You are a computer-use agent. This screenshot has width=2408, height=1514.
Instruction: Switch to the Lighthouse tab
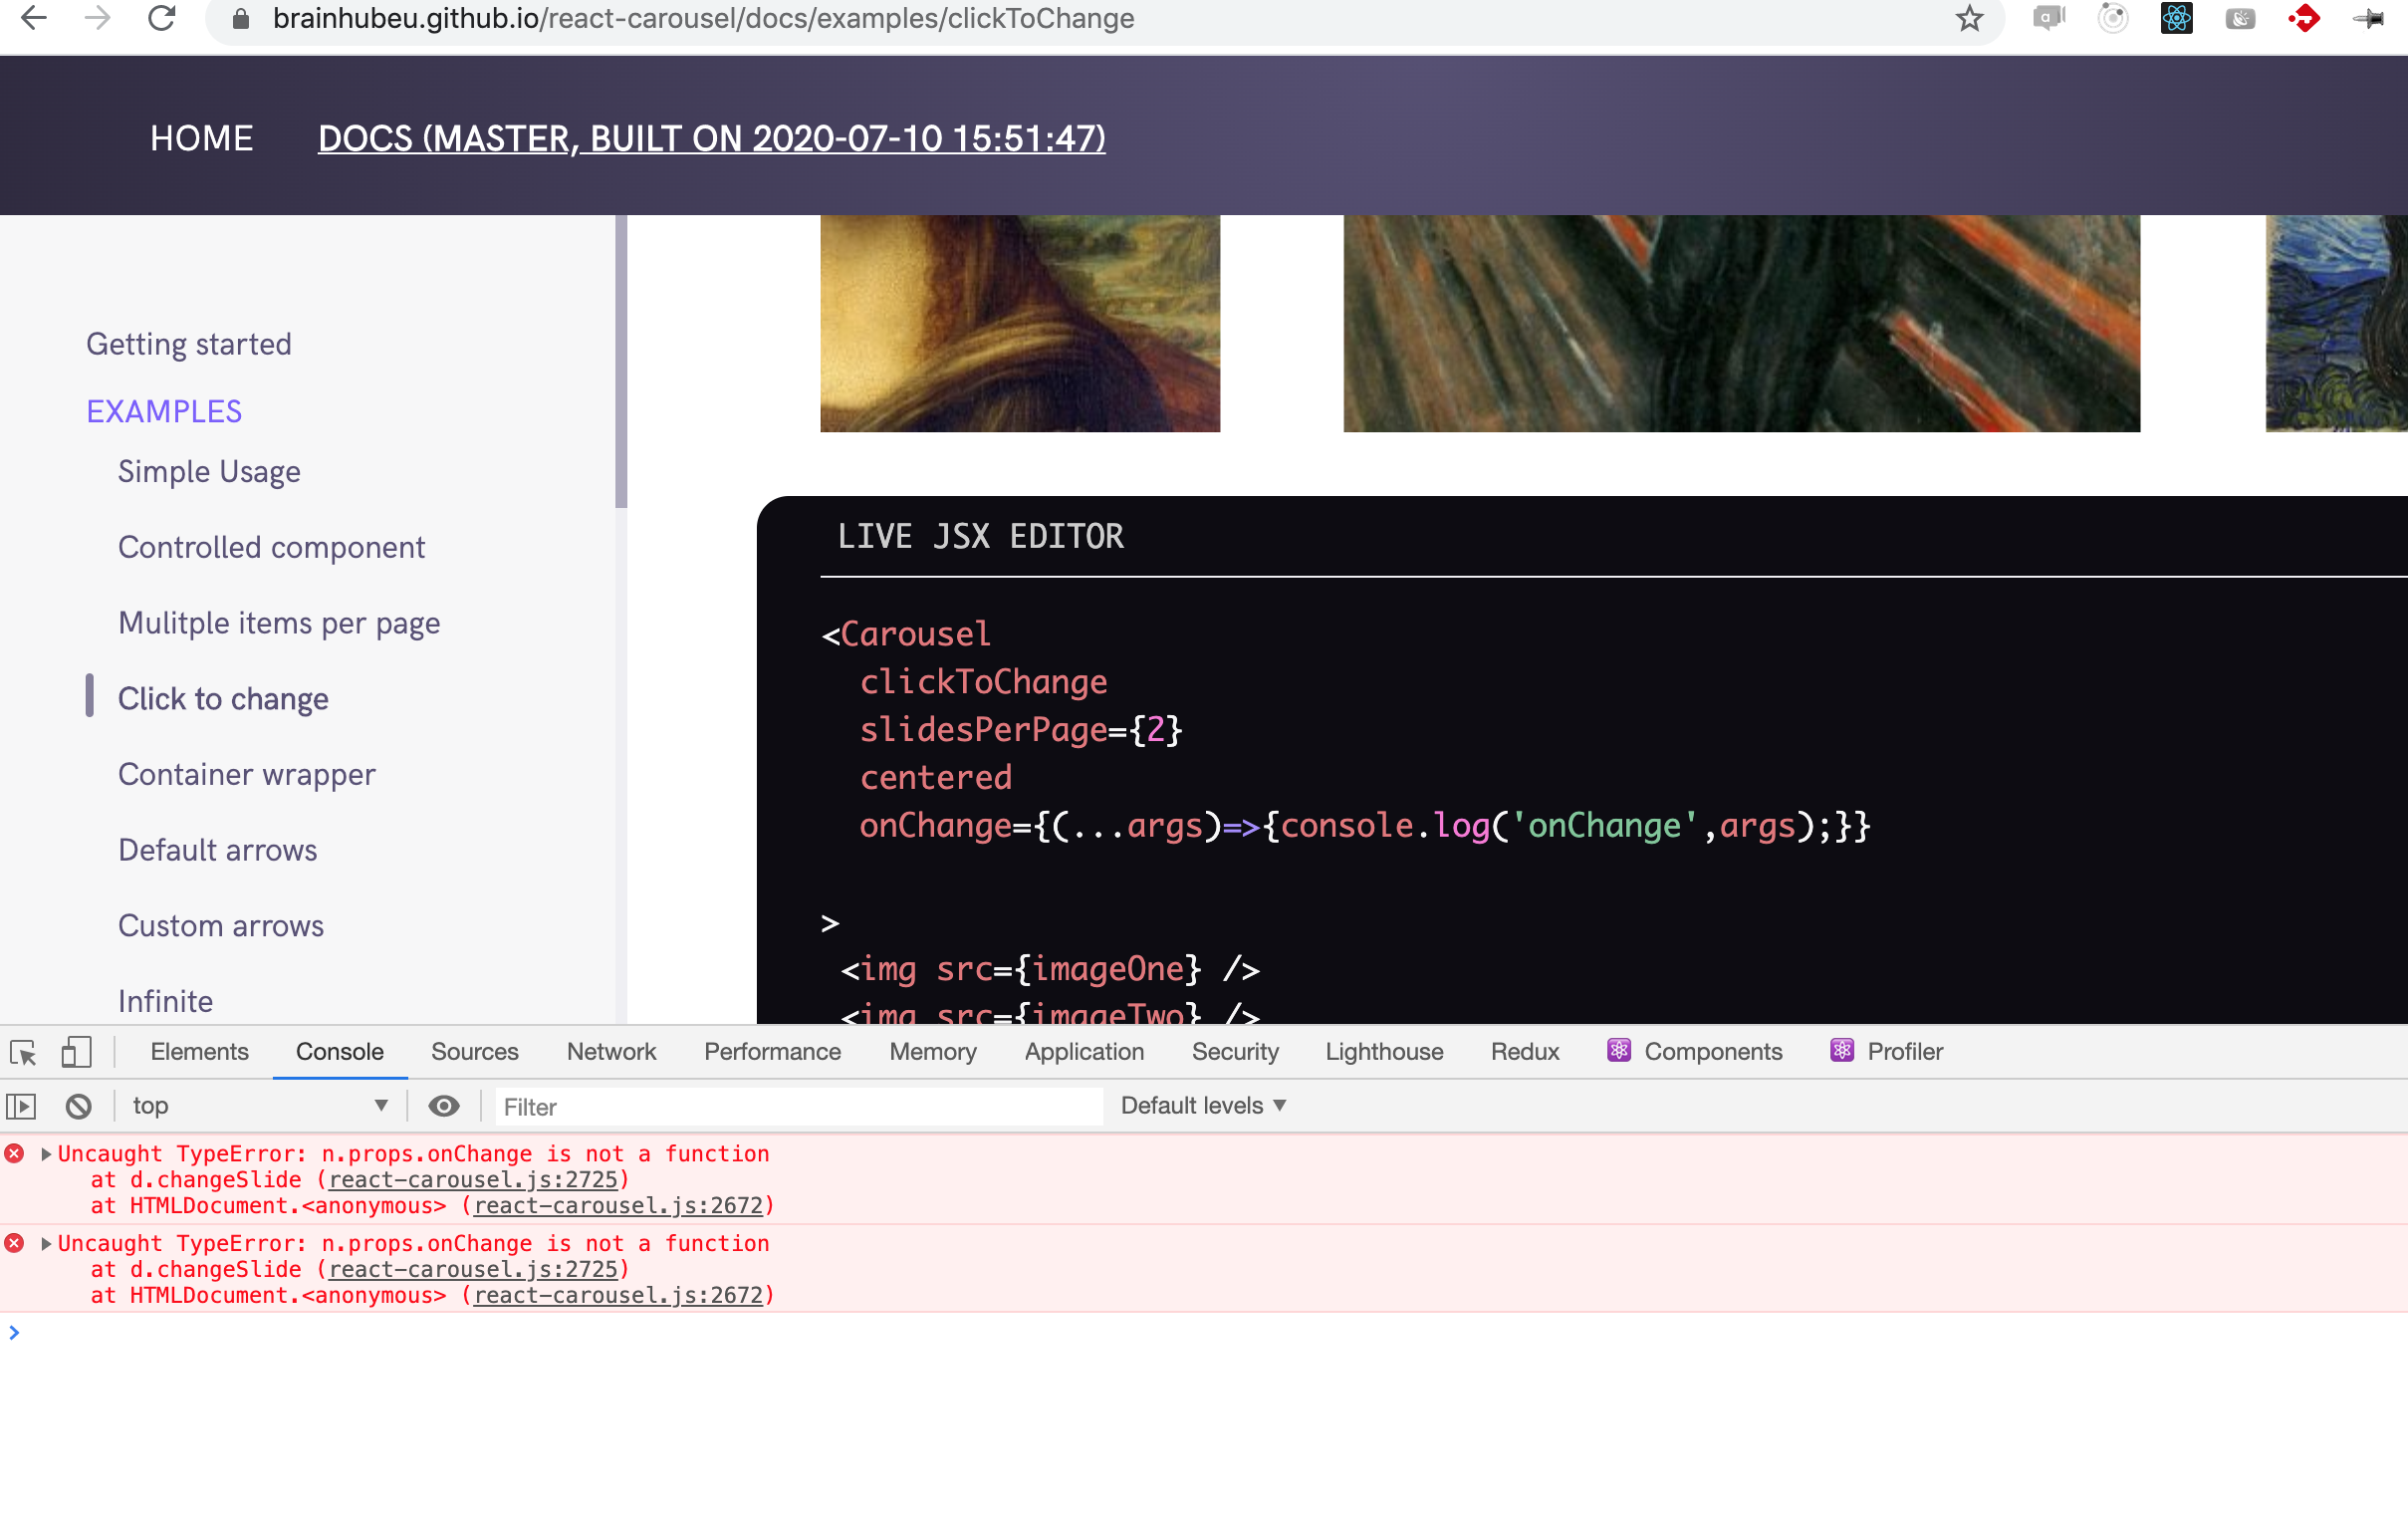(1384, 1052)
